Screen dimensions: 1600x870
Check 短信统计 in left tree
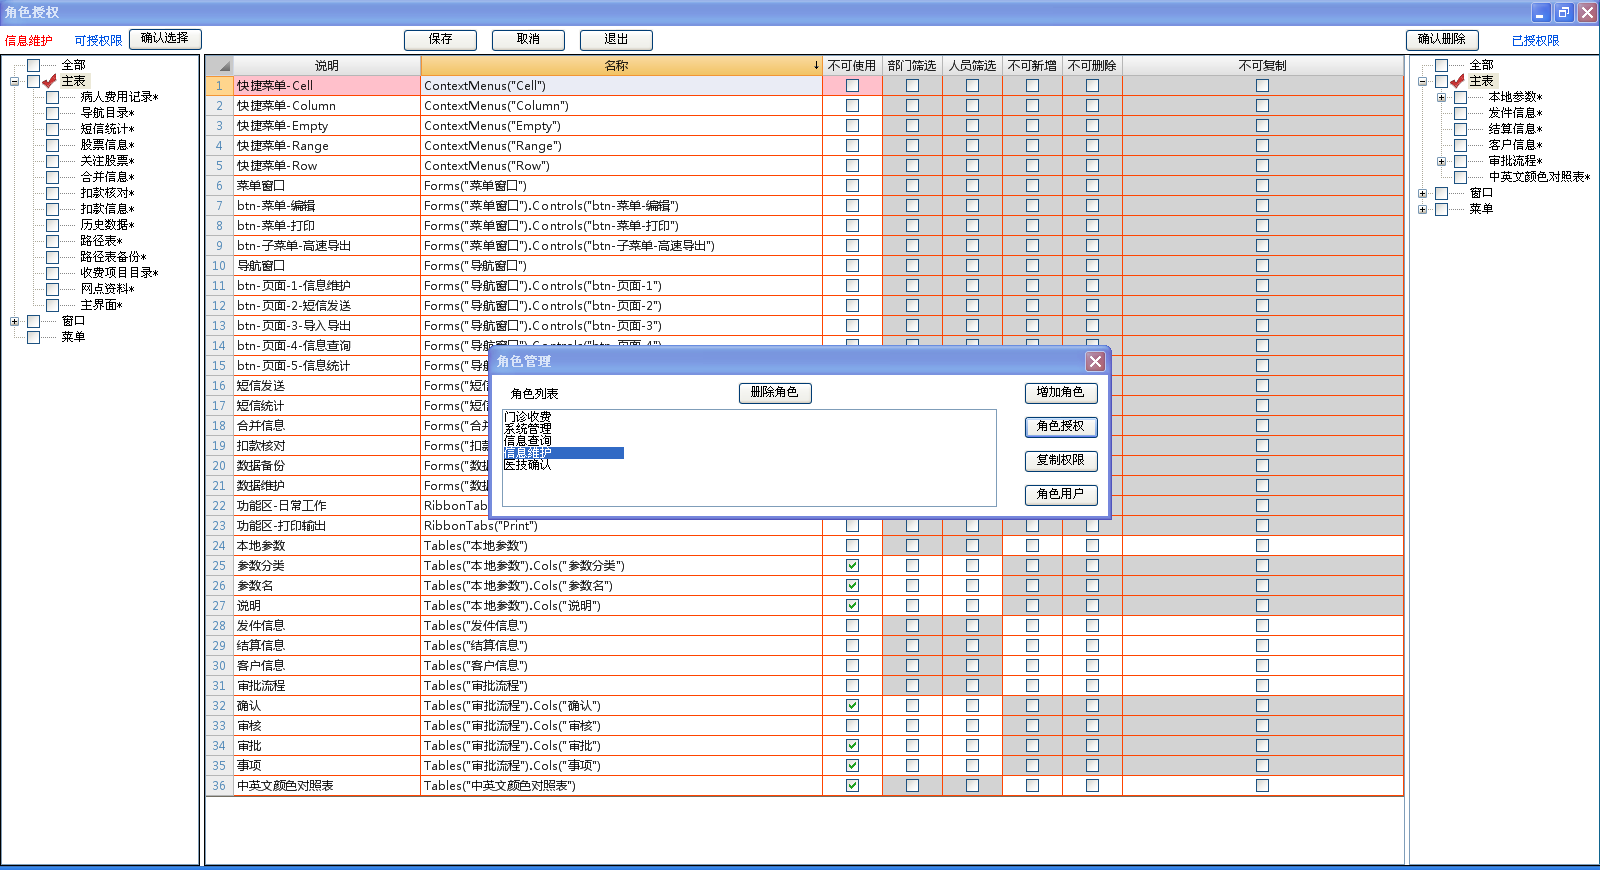click(53, 129)
